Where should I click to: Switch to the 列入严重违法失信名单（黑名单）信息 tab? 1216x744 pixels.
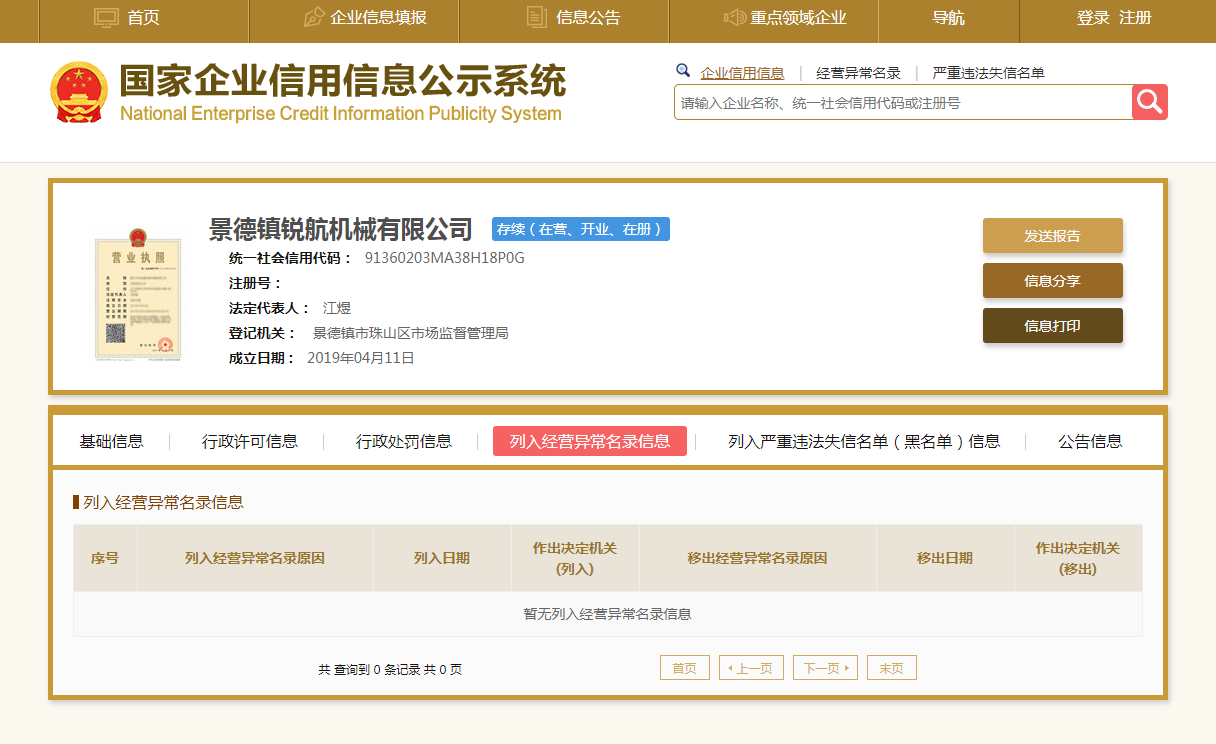coord(864,441)
